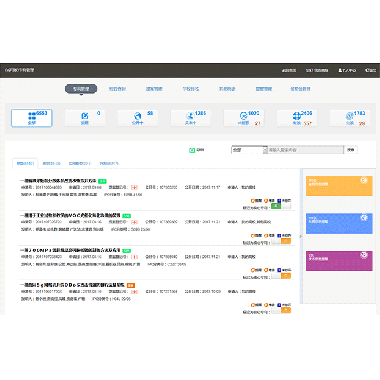
Task: Click the red calendar icon in the first record row
Action: 134,187
